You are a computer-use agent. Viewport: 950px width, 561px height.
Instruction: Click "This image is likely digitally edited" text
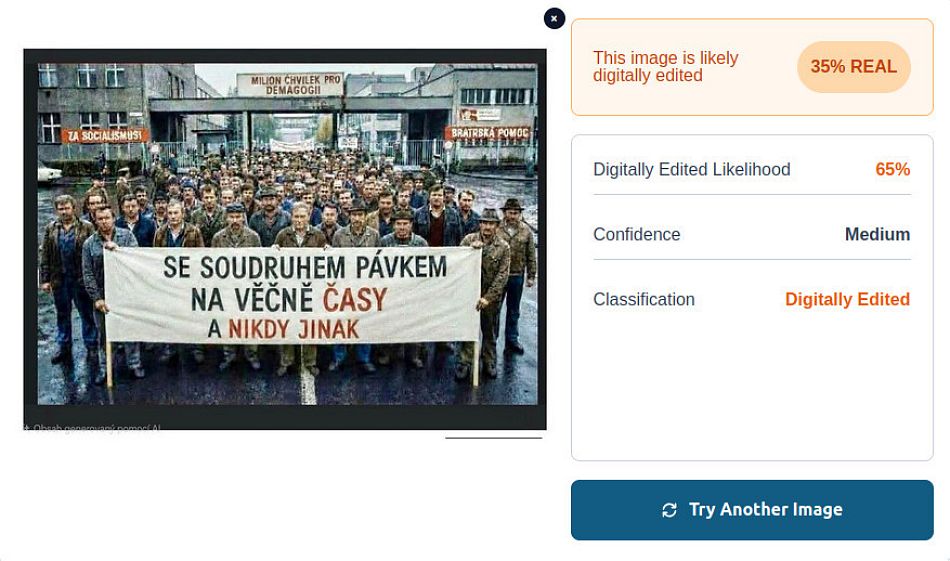[665, 67]
